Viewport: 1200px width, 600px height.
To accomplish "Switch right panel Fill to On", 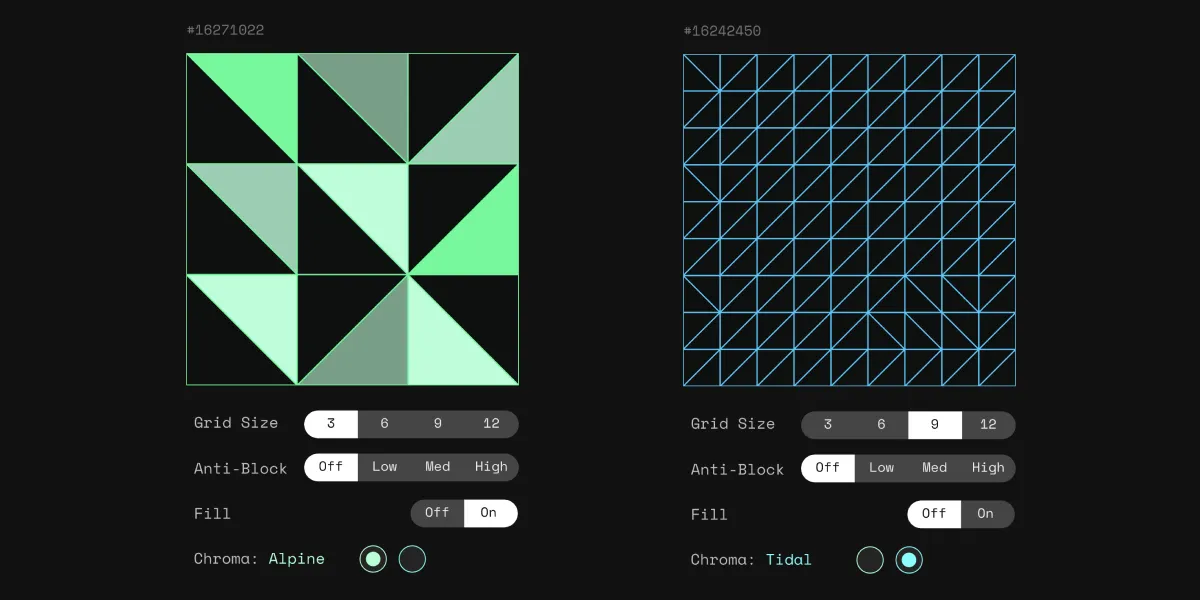I will 988,514.
